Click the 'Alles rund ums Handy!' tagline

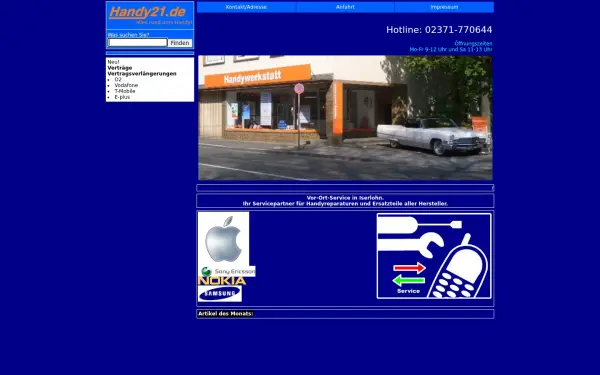point(164,22)
